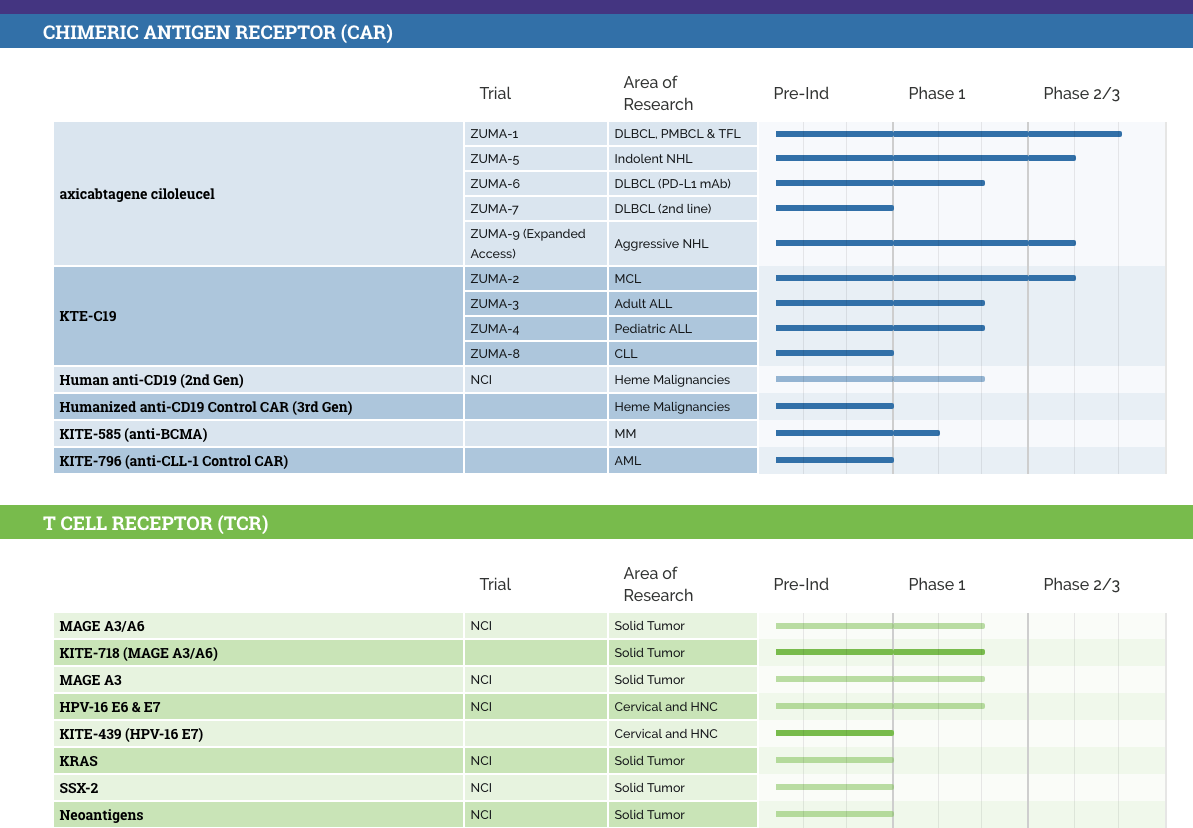This screenshot has height=828, width=1193.
Task: Click the ZUMA-5 trial cell
Action: tap(536, 158)
